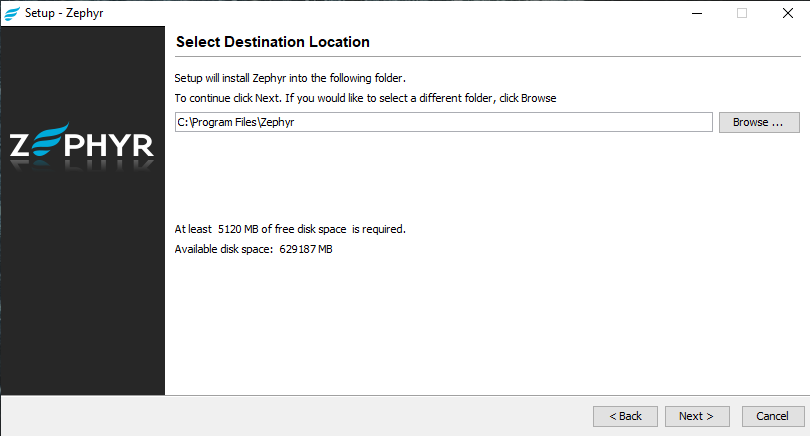Minimize the Setup window
The width and height of the screenshot is (810, 436).
[x=696, y=13]
